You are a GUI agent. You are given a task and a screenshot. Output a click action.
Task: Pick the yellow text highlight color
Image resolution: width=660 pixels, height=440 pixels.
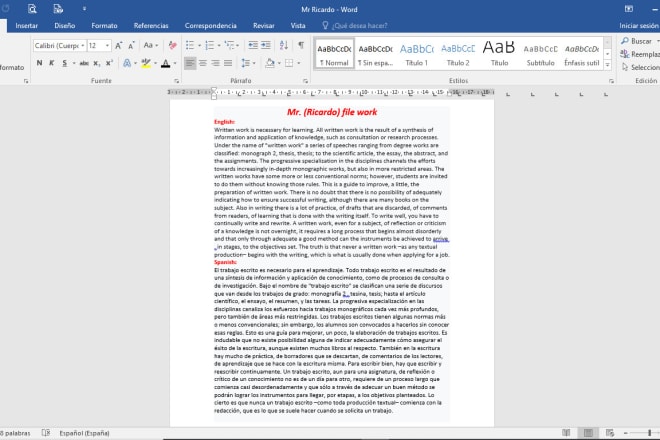[144, 64]
